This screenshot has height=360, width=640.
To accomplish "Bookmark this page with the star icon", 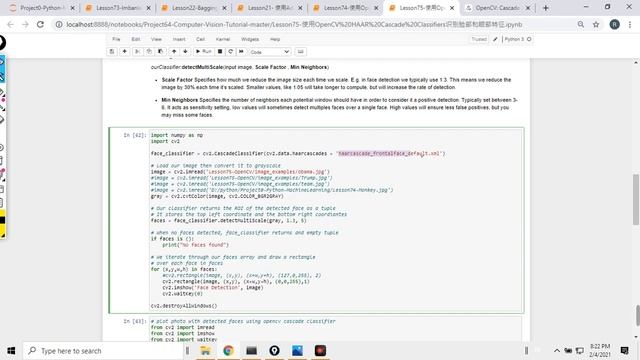I will [x=596, y=24].
